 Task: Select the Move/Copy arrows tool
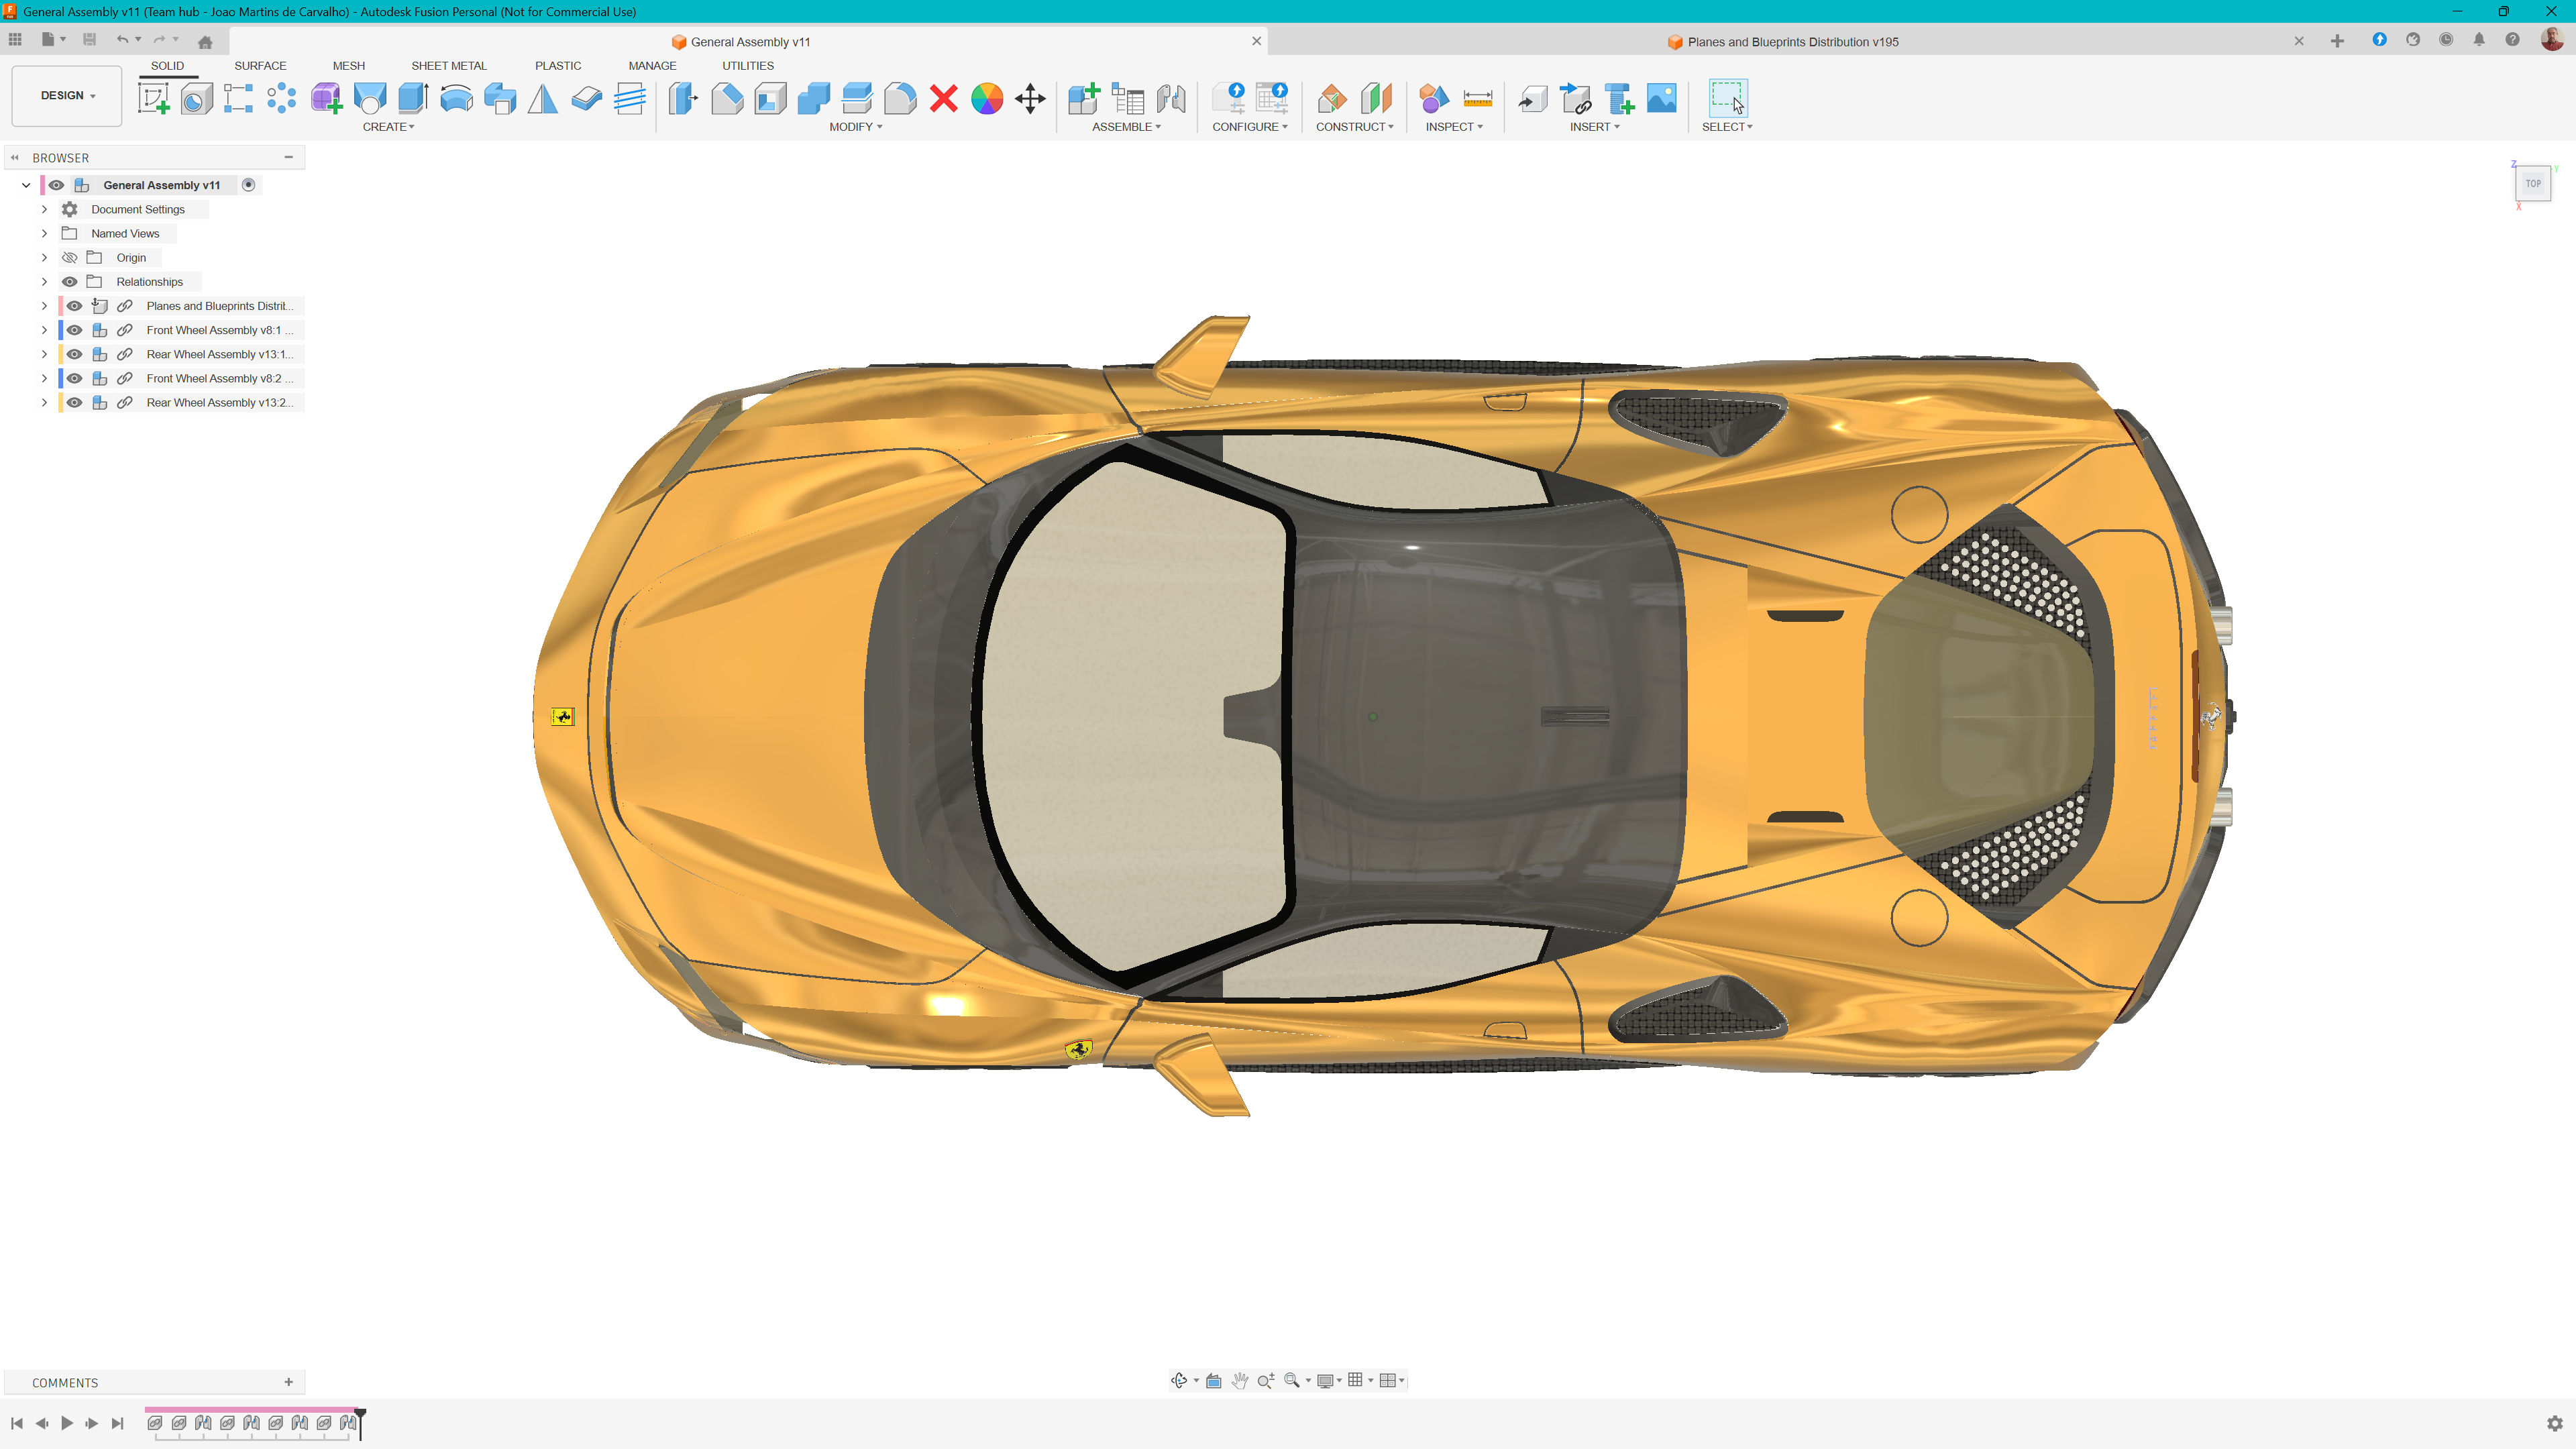[1030, 98]
